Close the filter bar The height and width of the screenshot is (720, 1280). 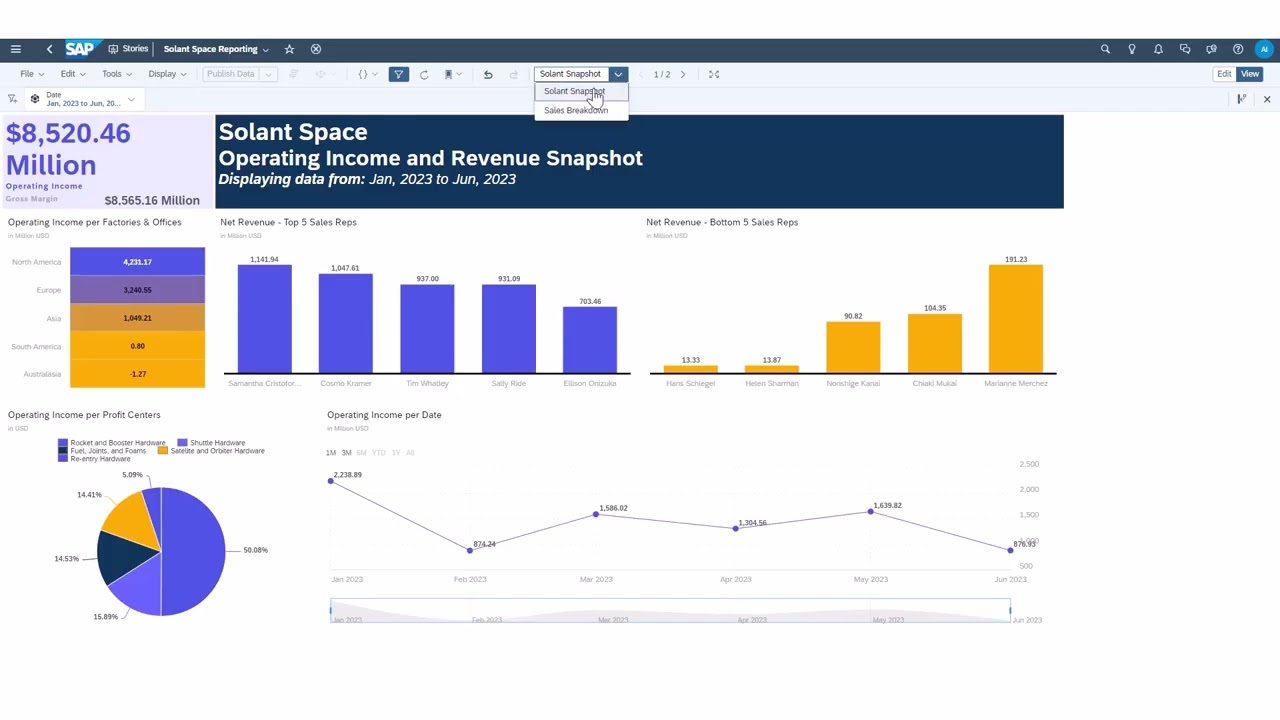point(1267,99)
